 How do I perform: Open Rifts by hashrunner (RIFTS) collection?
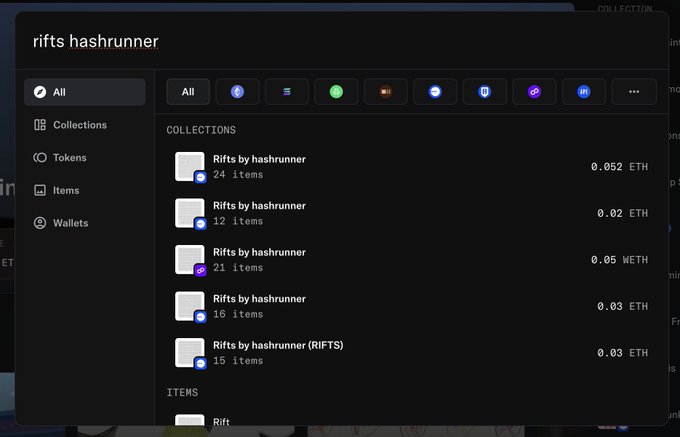click(411, 353)
